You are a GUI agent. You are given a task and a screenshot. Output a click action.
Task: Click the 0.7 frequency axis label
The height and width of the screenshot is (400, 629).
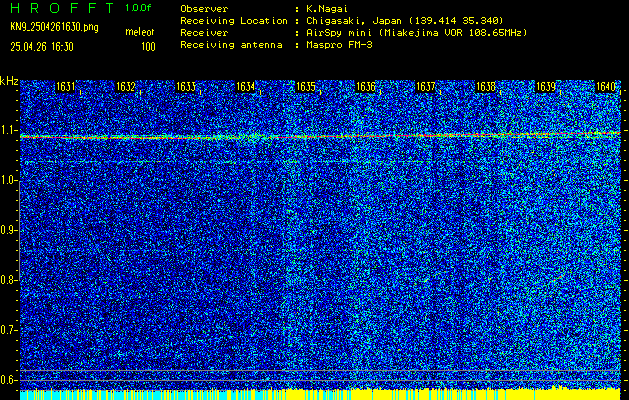8,330
